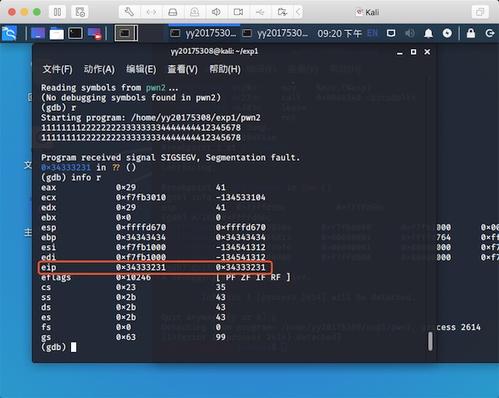Click the ecx value 0xf7fb3010
The width and height of the screenshot is (499, 398).
click(141, 197)
